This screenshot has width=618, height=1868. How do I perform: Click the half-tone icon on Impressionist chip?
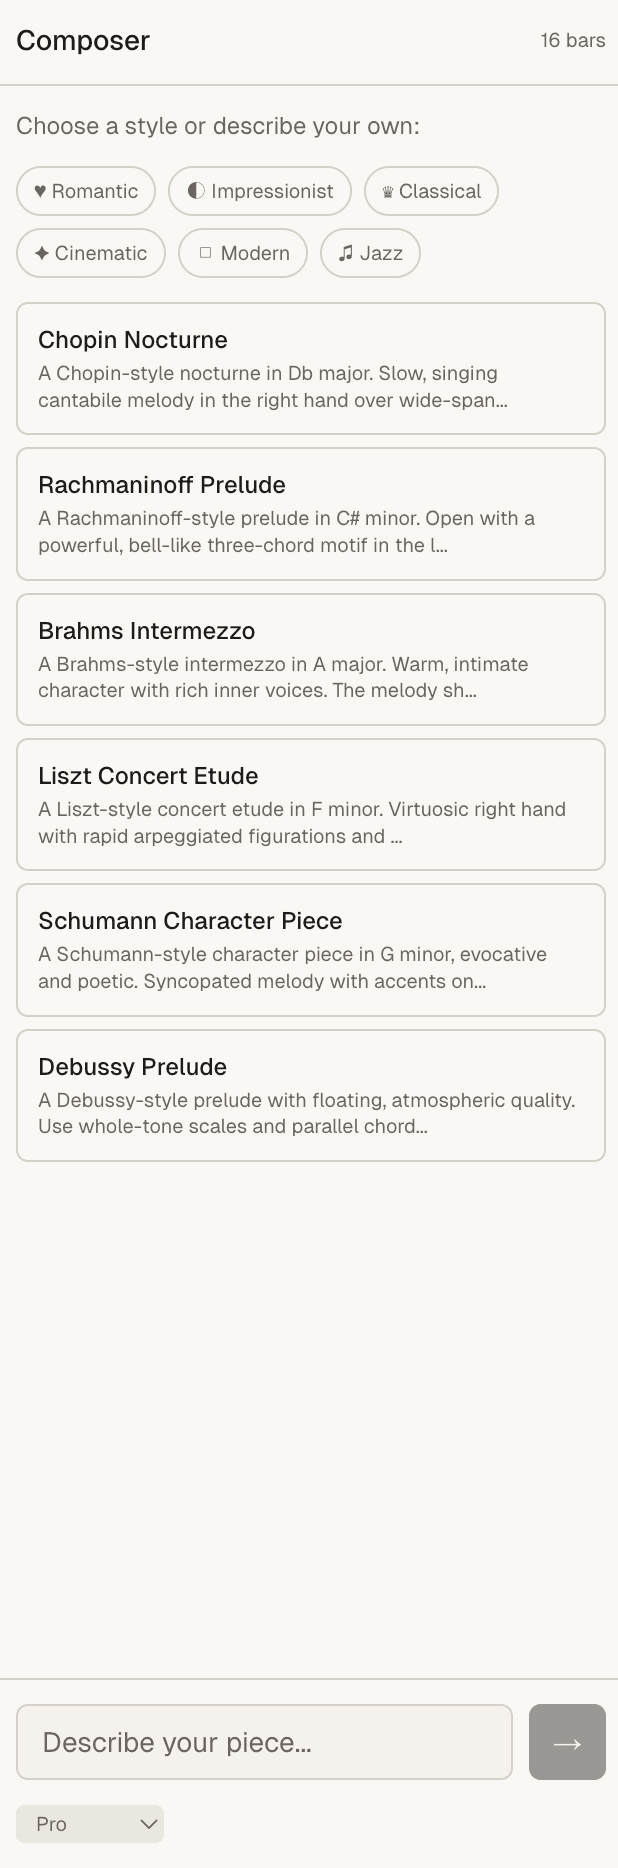[x=196, y=190]
